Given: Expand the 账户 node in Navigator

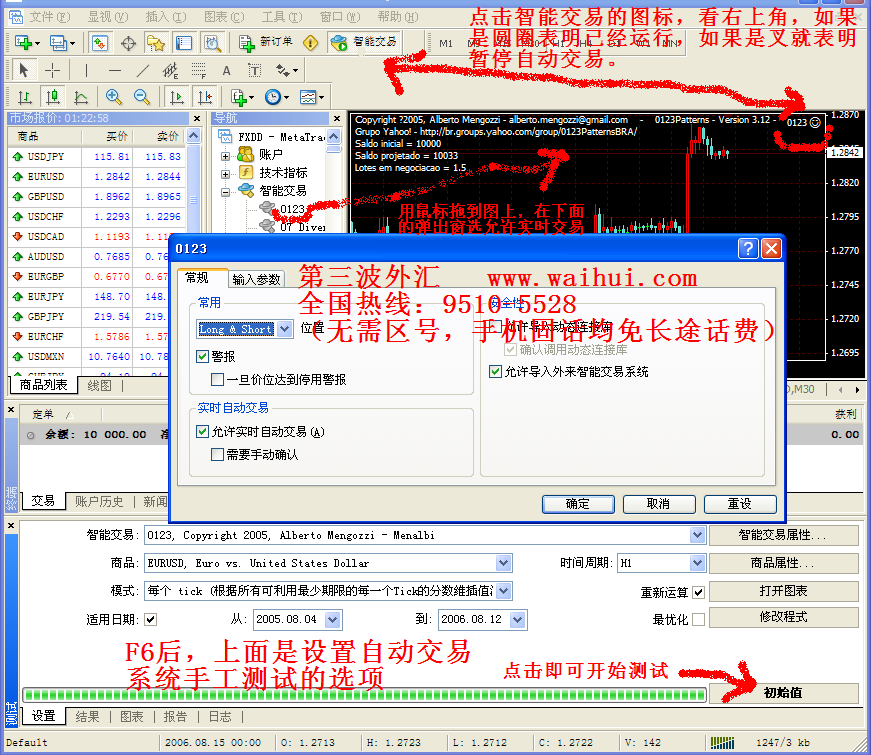Looking at the screenshot, I should click(x=226, y=156).
